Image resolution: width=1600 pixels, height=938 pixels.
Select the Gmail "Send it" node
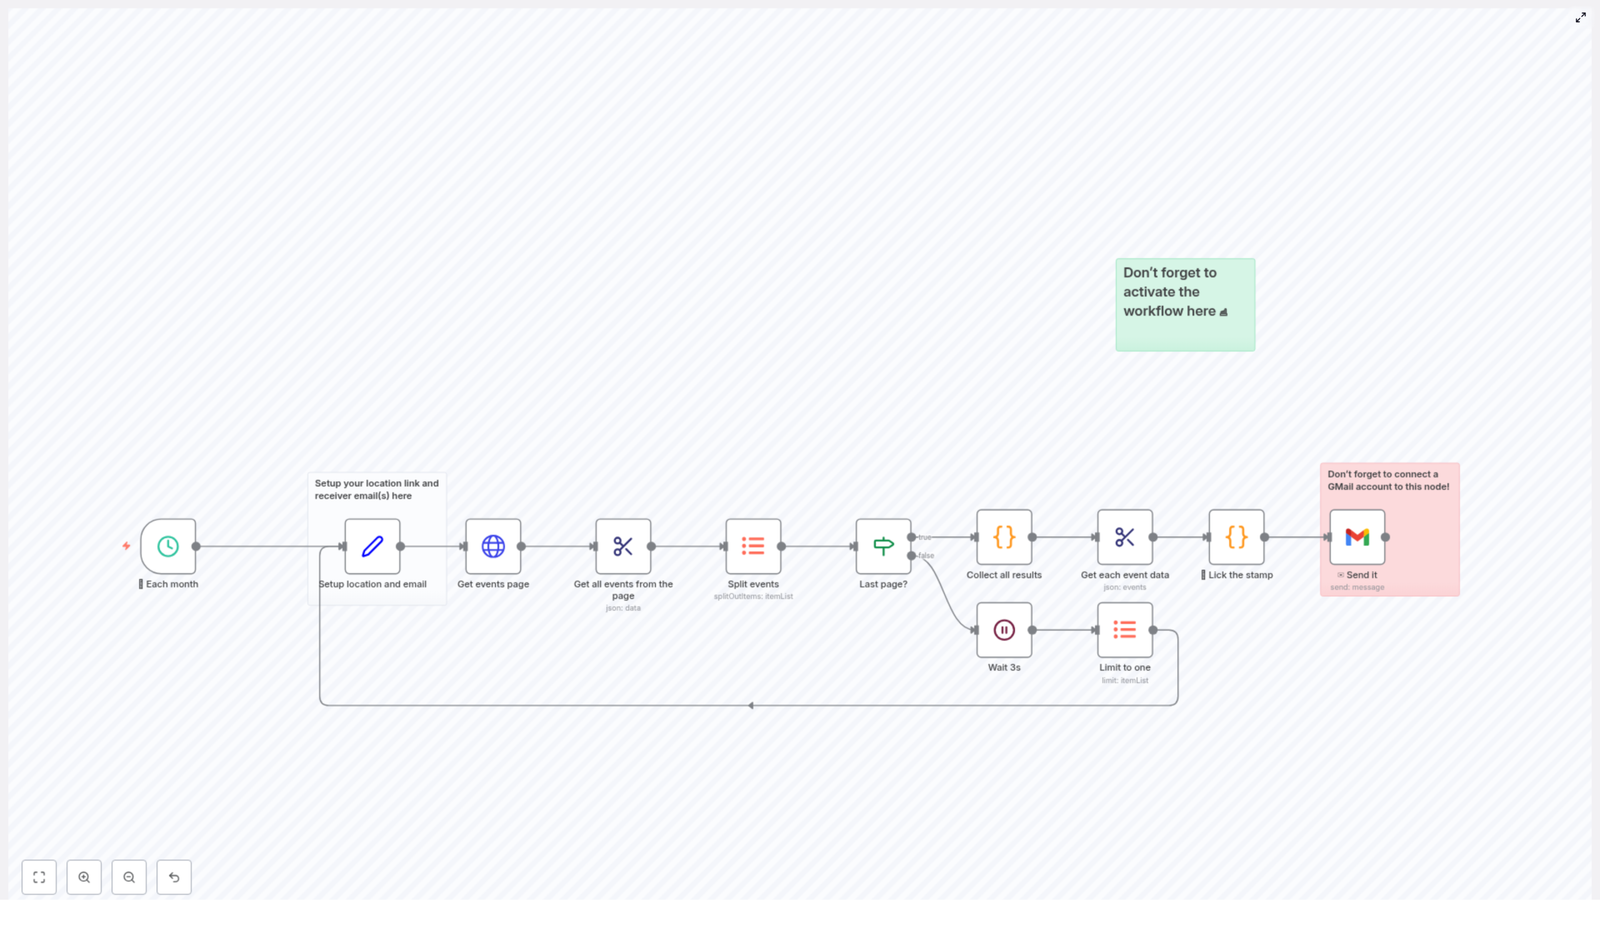click(1356, 536)
